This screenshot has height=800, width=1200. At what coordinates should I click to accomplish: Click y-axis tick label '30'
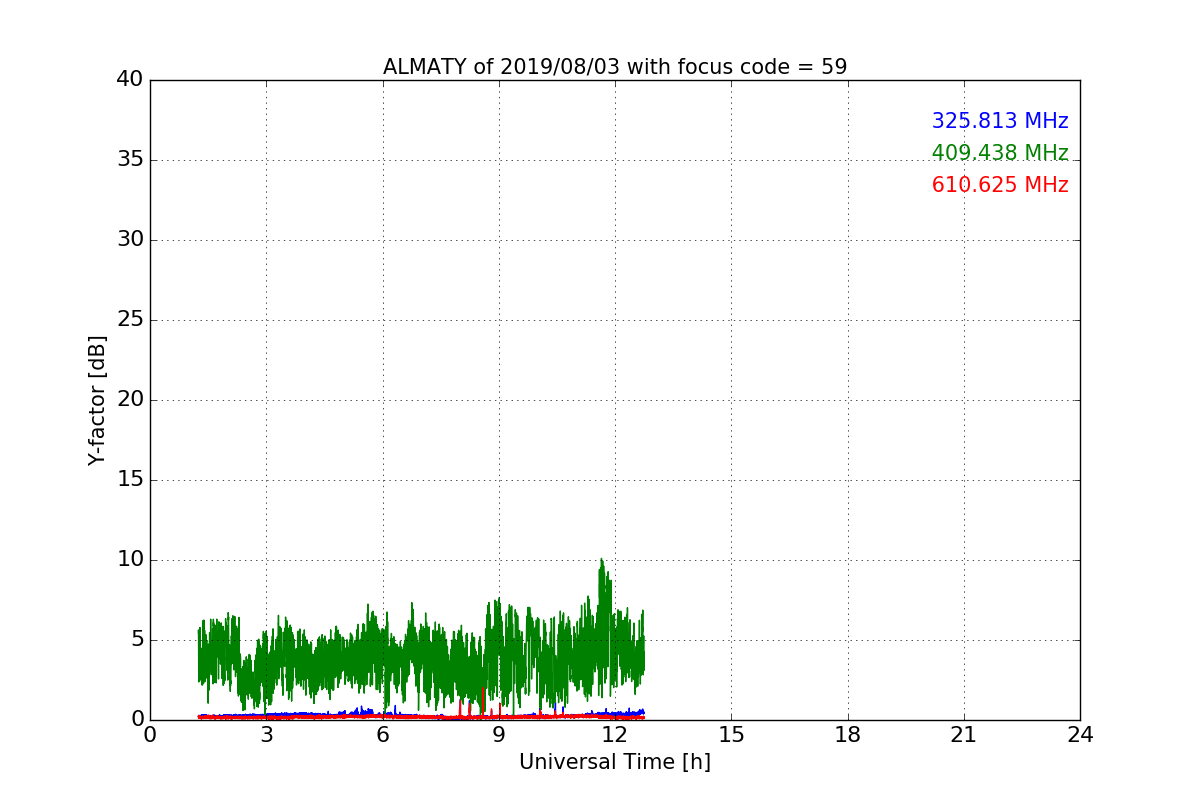[x=130, y=240]
